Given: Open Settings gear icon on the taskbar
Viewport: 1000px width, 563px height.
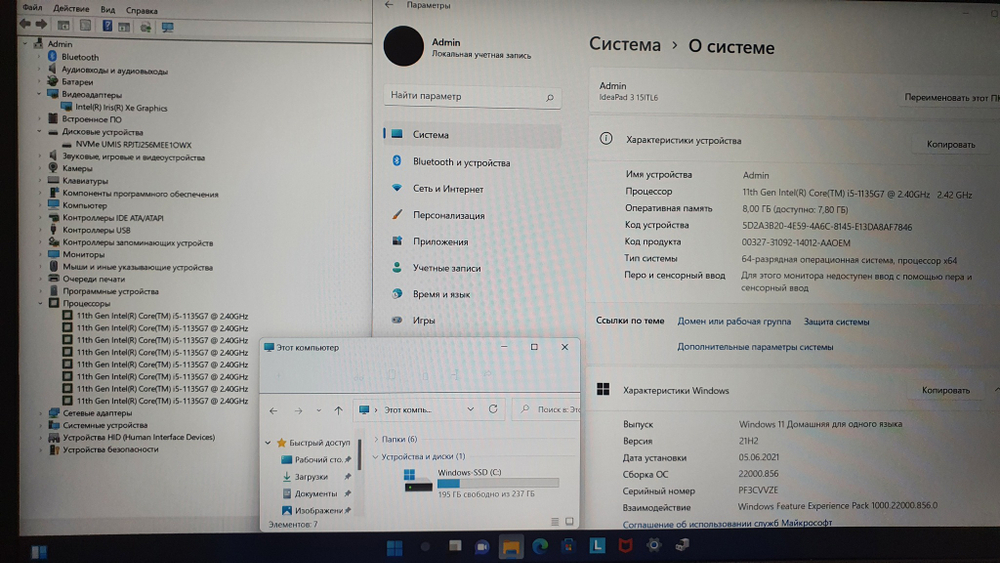Looking at the screenshot, I should 654,545.
